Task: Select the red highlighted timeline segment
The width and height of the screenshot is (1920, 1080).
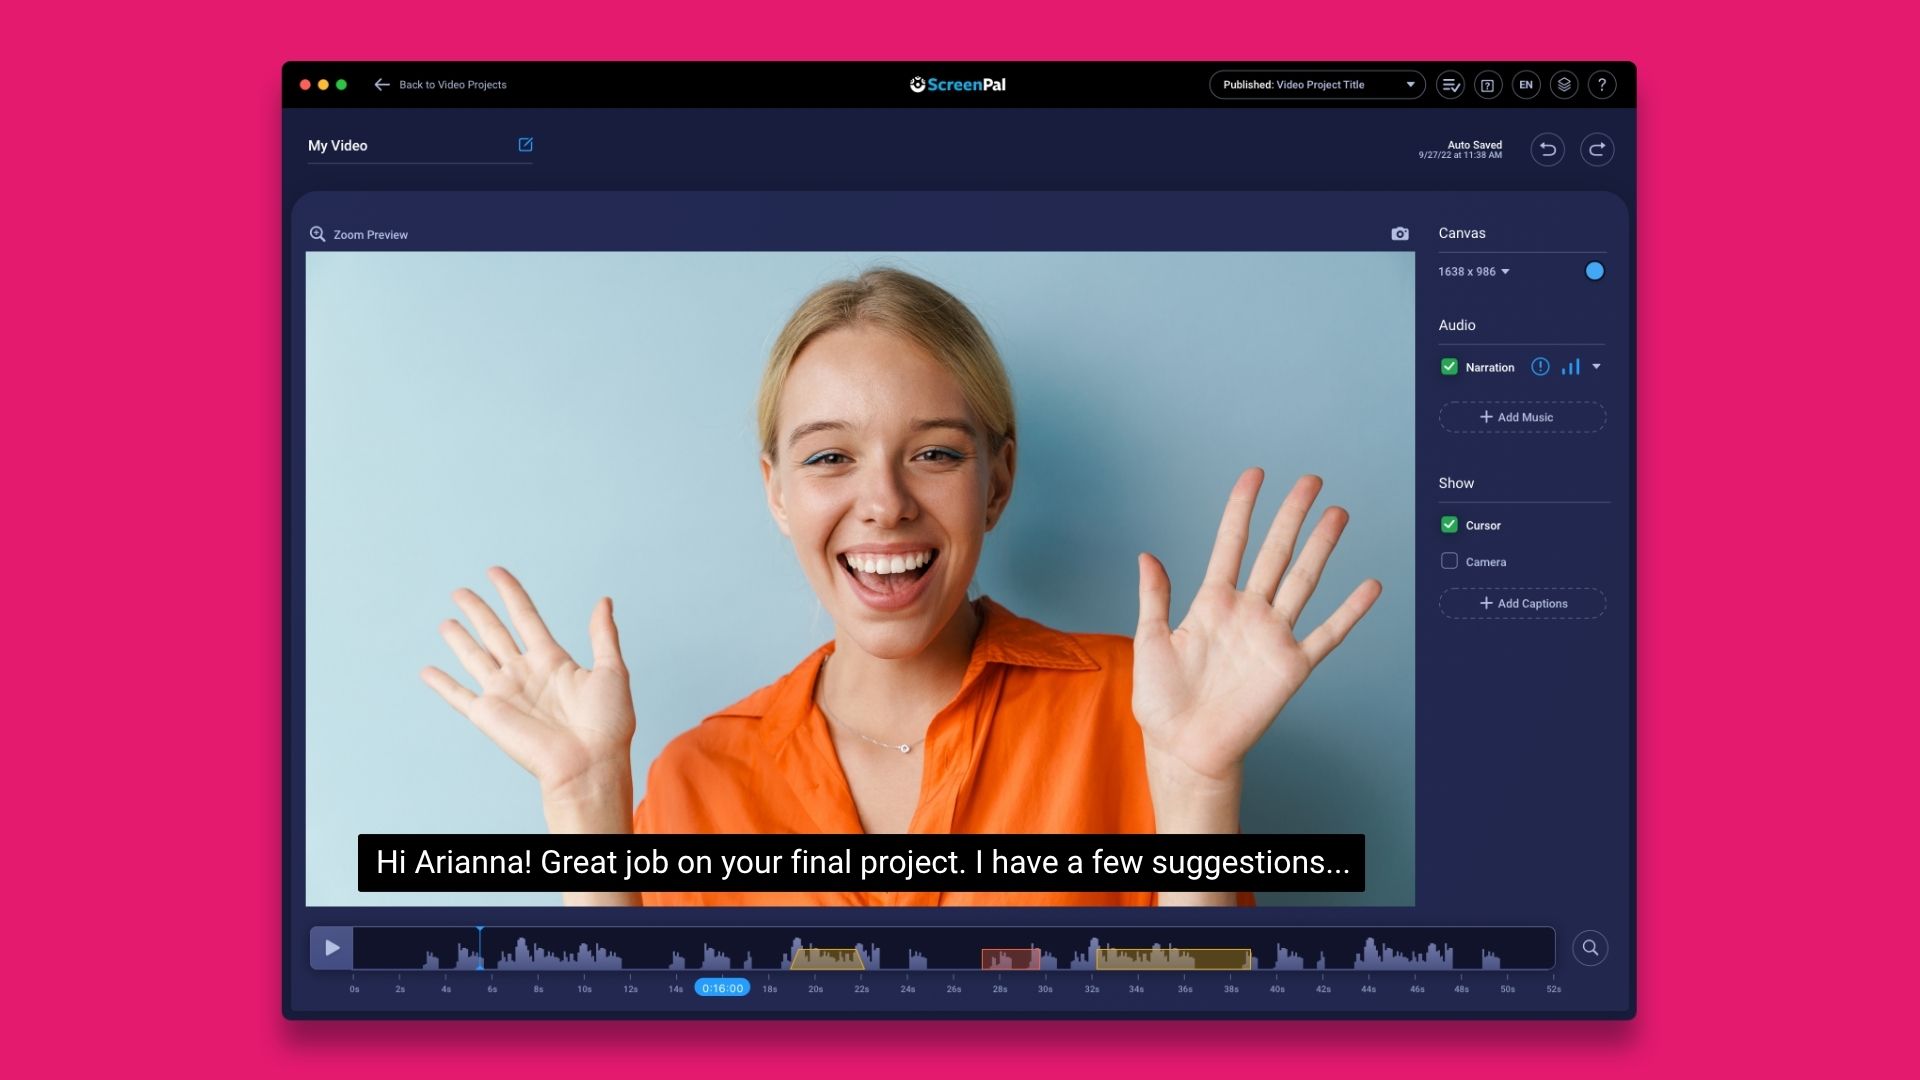Action: pyautogui.click(x=1011, y=960)
